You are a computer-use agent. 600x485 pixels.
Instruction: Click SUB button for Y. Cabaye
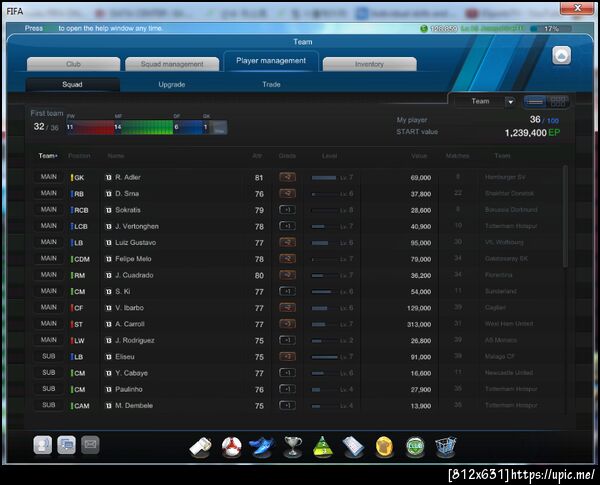coord(49,372)
